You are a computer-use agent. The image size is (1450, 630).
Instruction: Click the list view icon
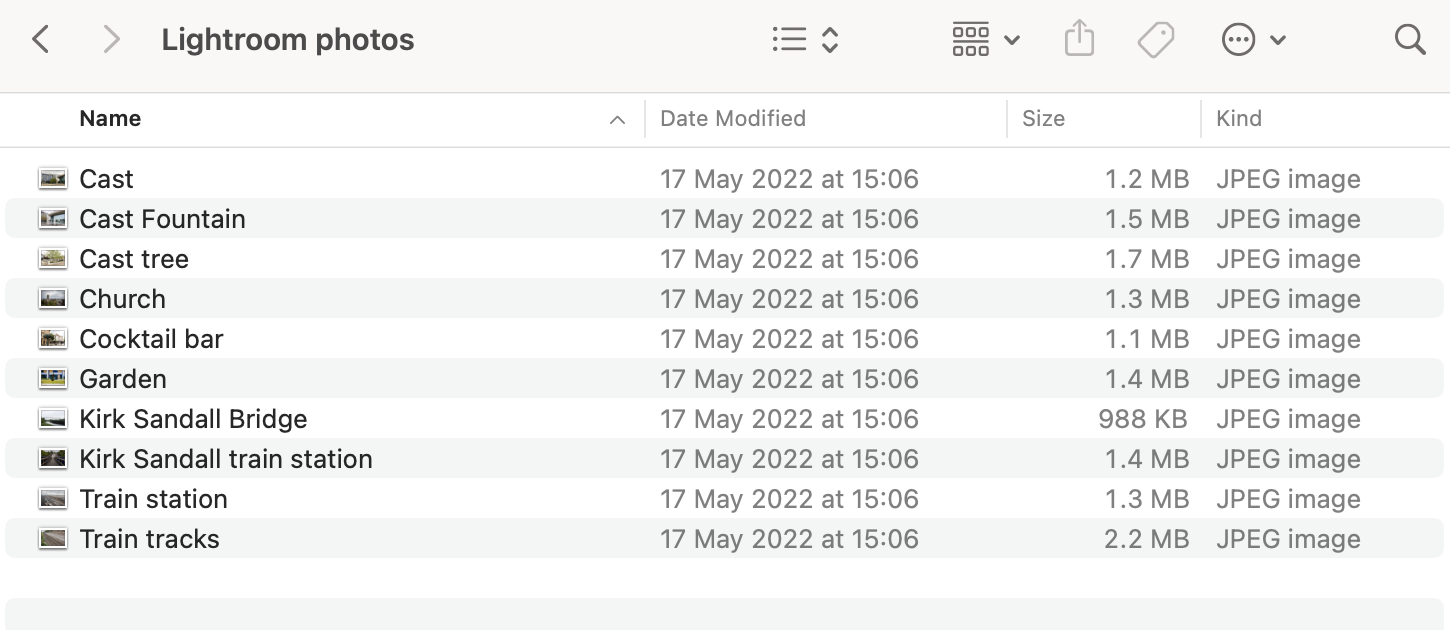[x=789, y=40]
